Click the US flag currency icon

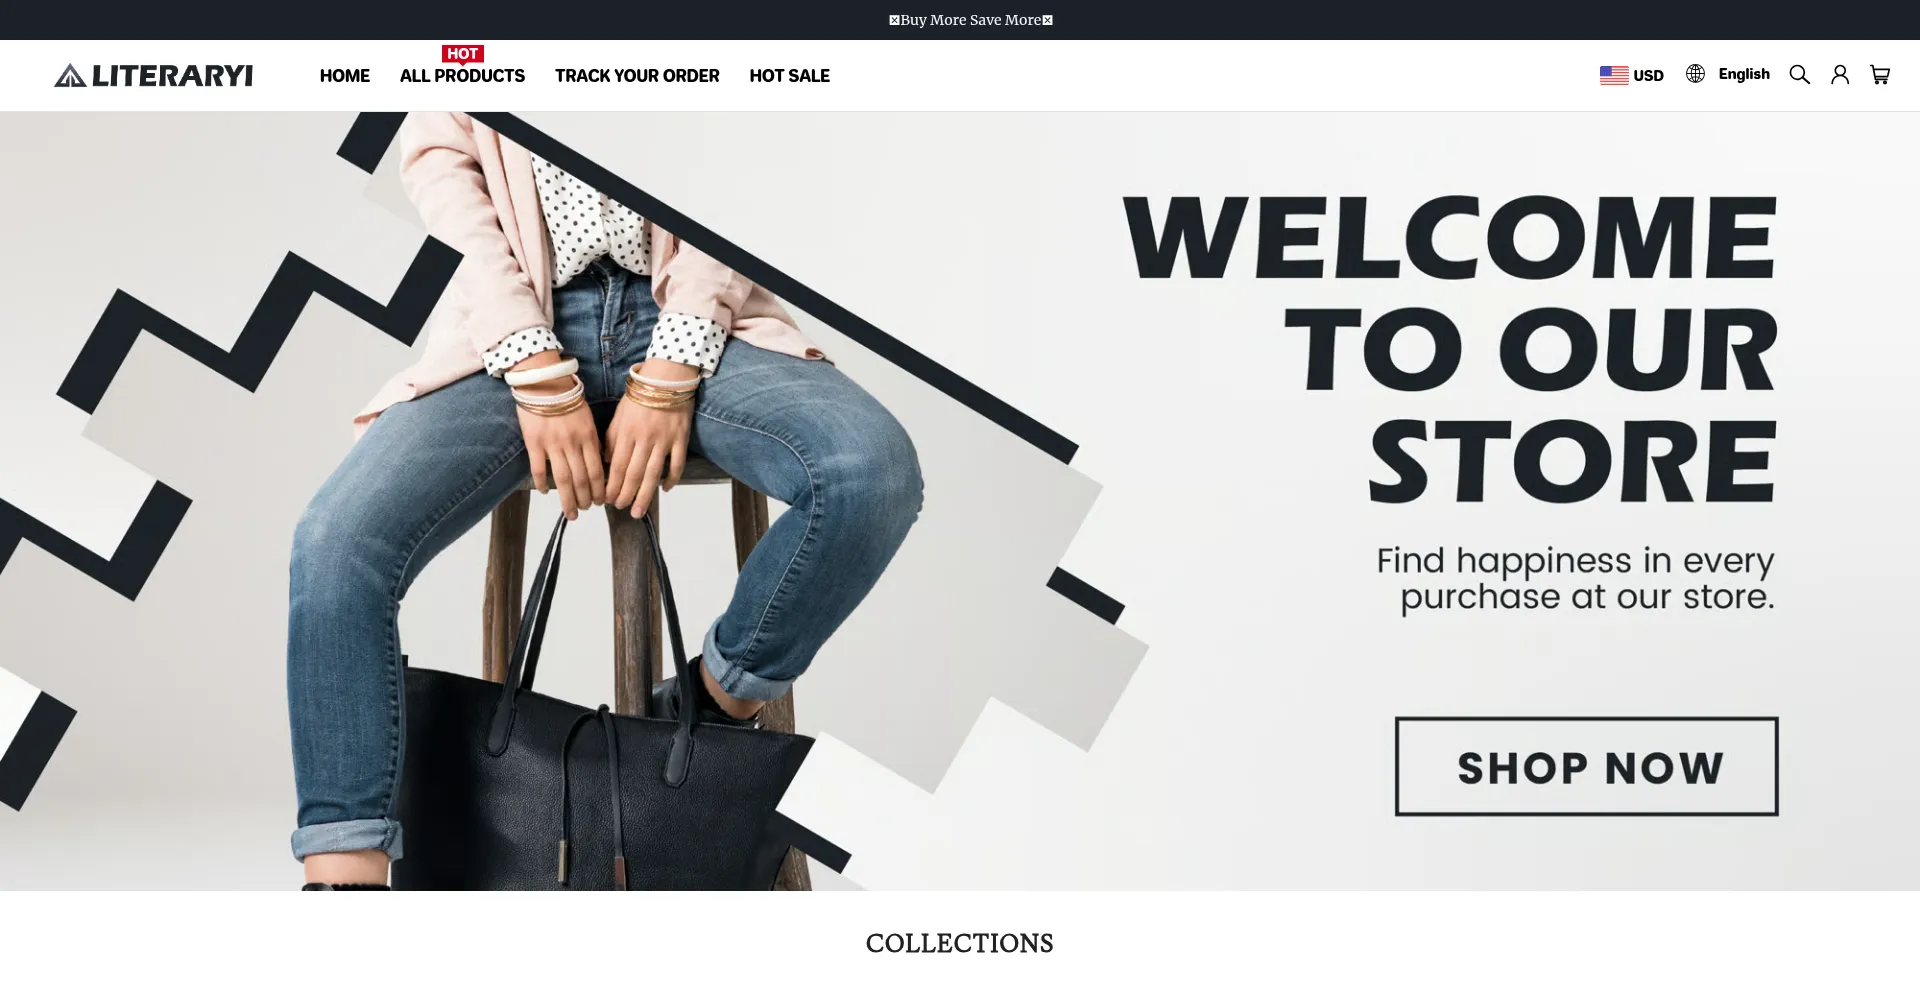[1614, 75]
